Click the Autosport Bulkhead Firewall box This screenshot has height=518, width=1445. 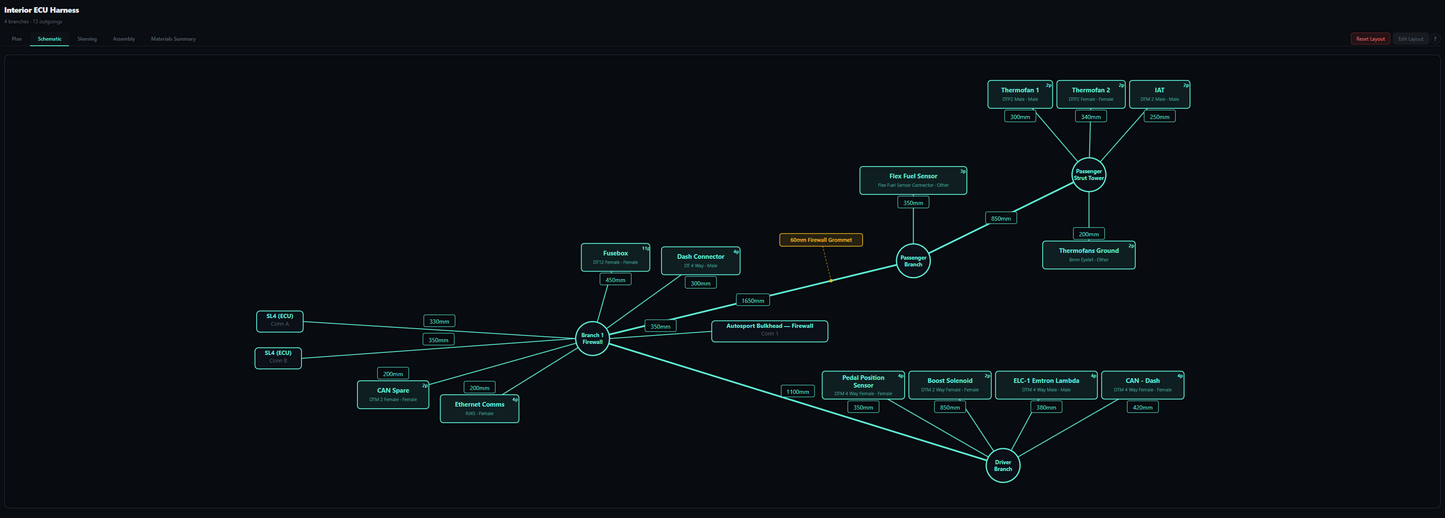click(x=770, y=331)
